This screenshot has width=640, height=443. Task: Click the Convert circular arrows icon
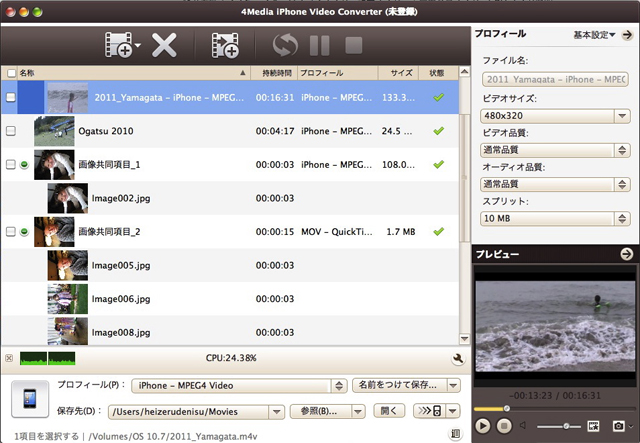[x=285, y=45]
